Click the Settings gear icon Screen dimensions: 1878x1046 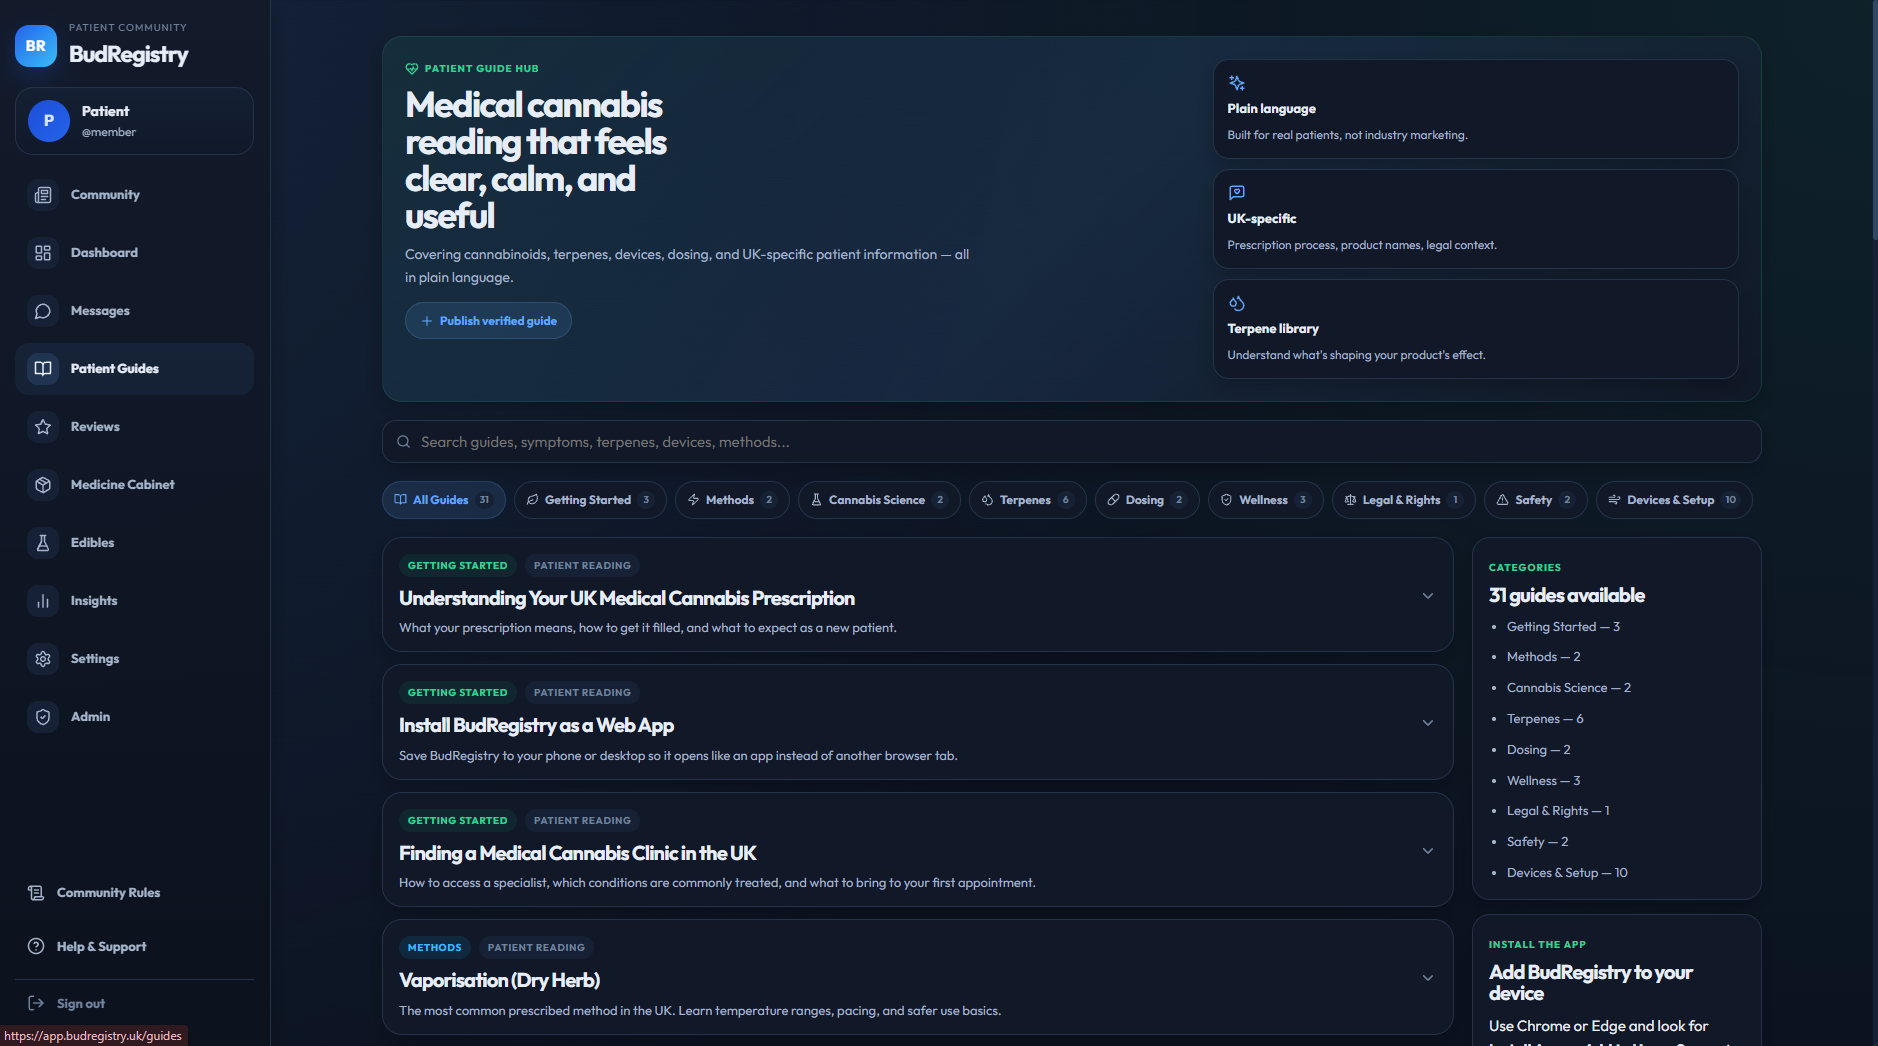click(43, 659)
